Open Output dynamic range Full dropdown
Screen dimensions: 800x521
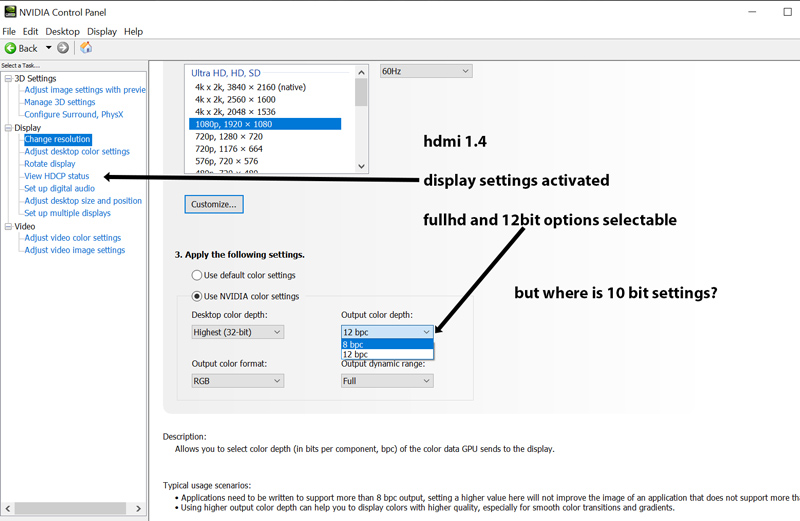click(x=387, y=381)
